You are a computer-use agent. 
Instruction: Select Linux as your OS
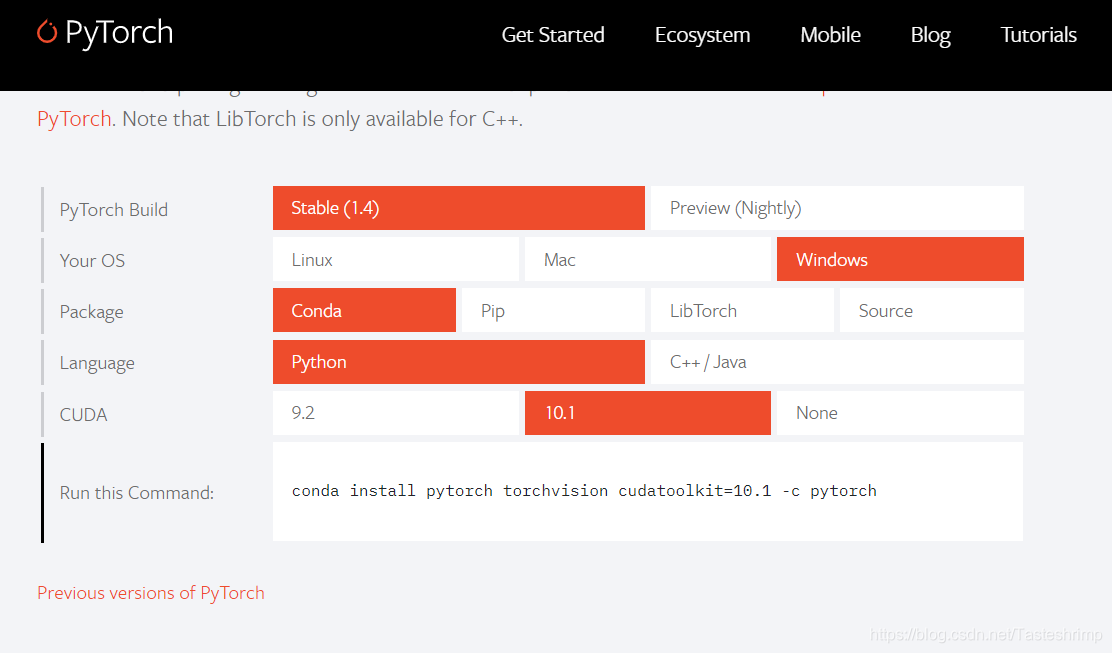tap(396, 259)
